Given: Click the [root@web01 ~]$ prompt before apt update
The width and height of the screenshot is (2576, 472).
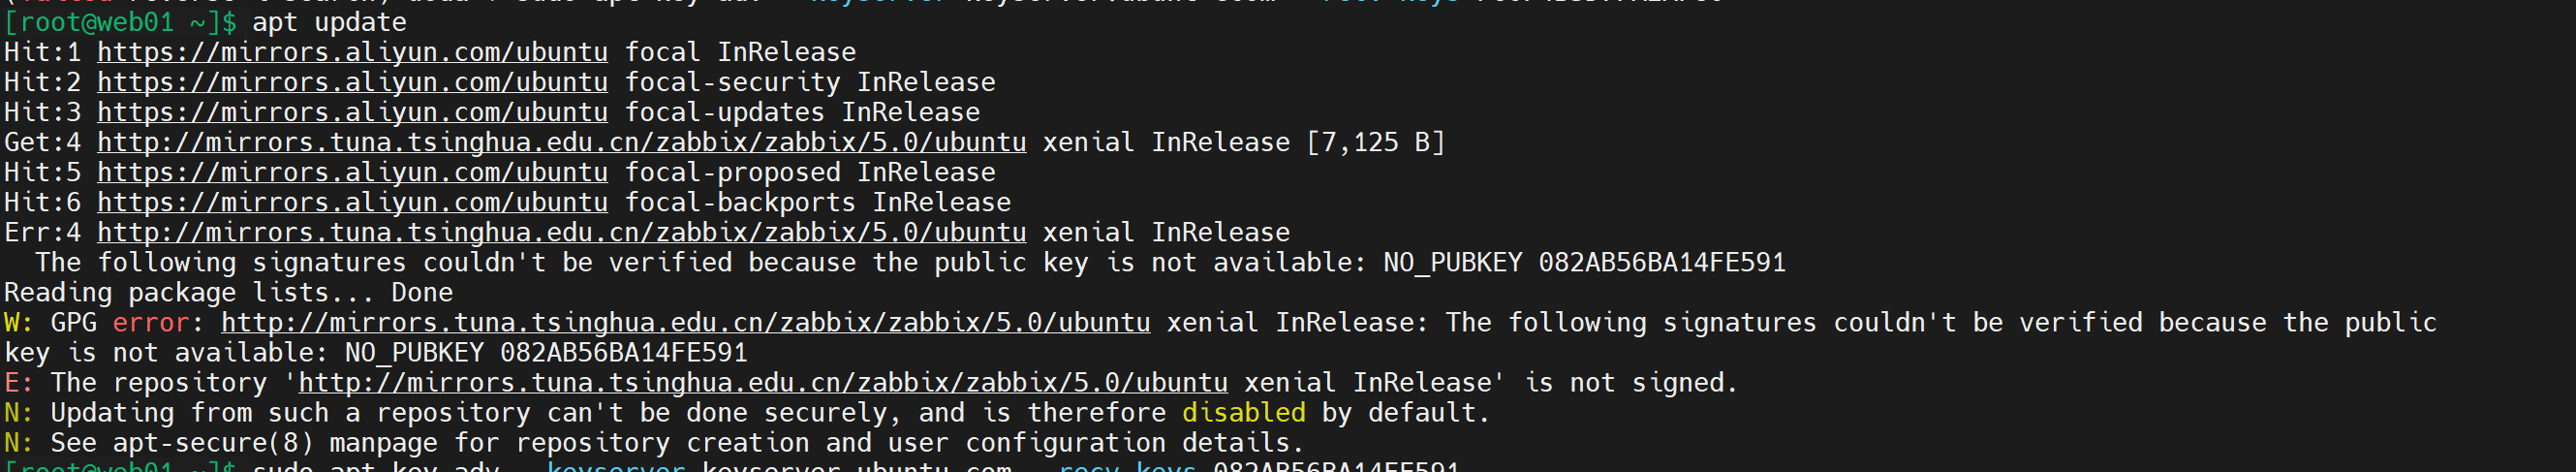Looking at the screenshot, I should [120, 22].
